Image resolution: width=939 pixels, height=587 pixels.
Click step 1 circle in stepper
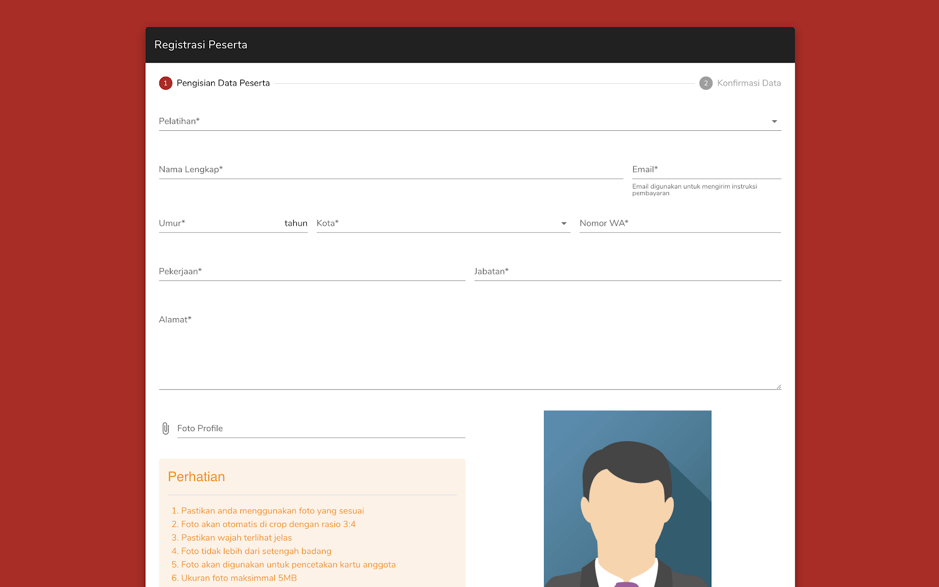[x=166, y=83]
